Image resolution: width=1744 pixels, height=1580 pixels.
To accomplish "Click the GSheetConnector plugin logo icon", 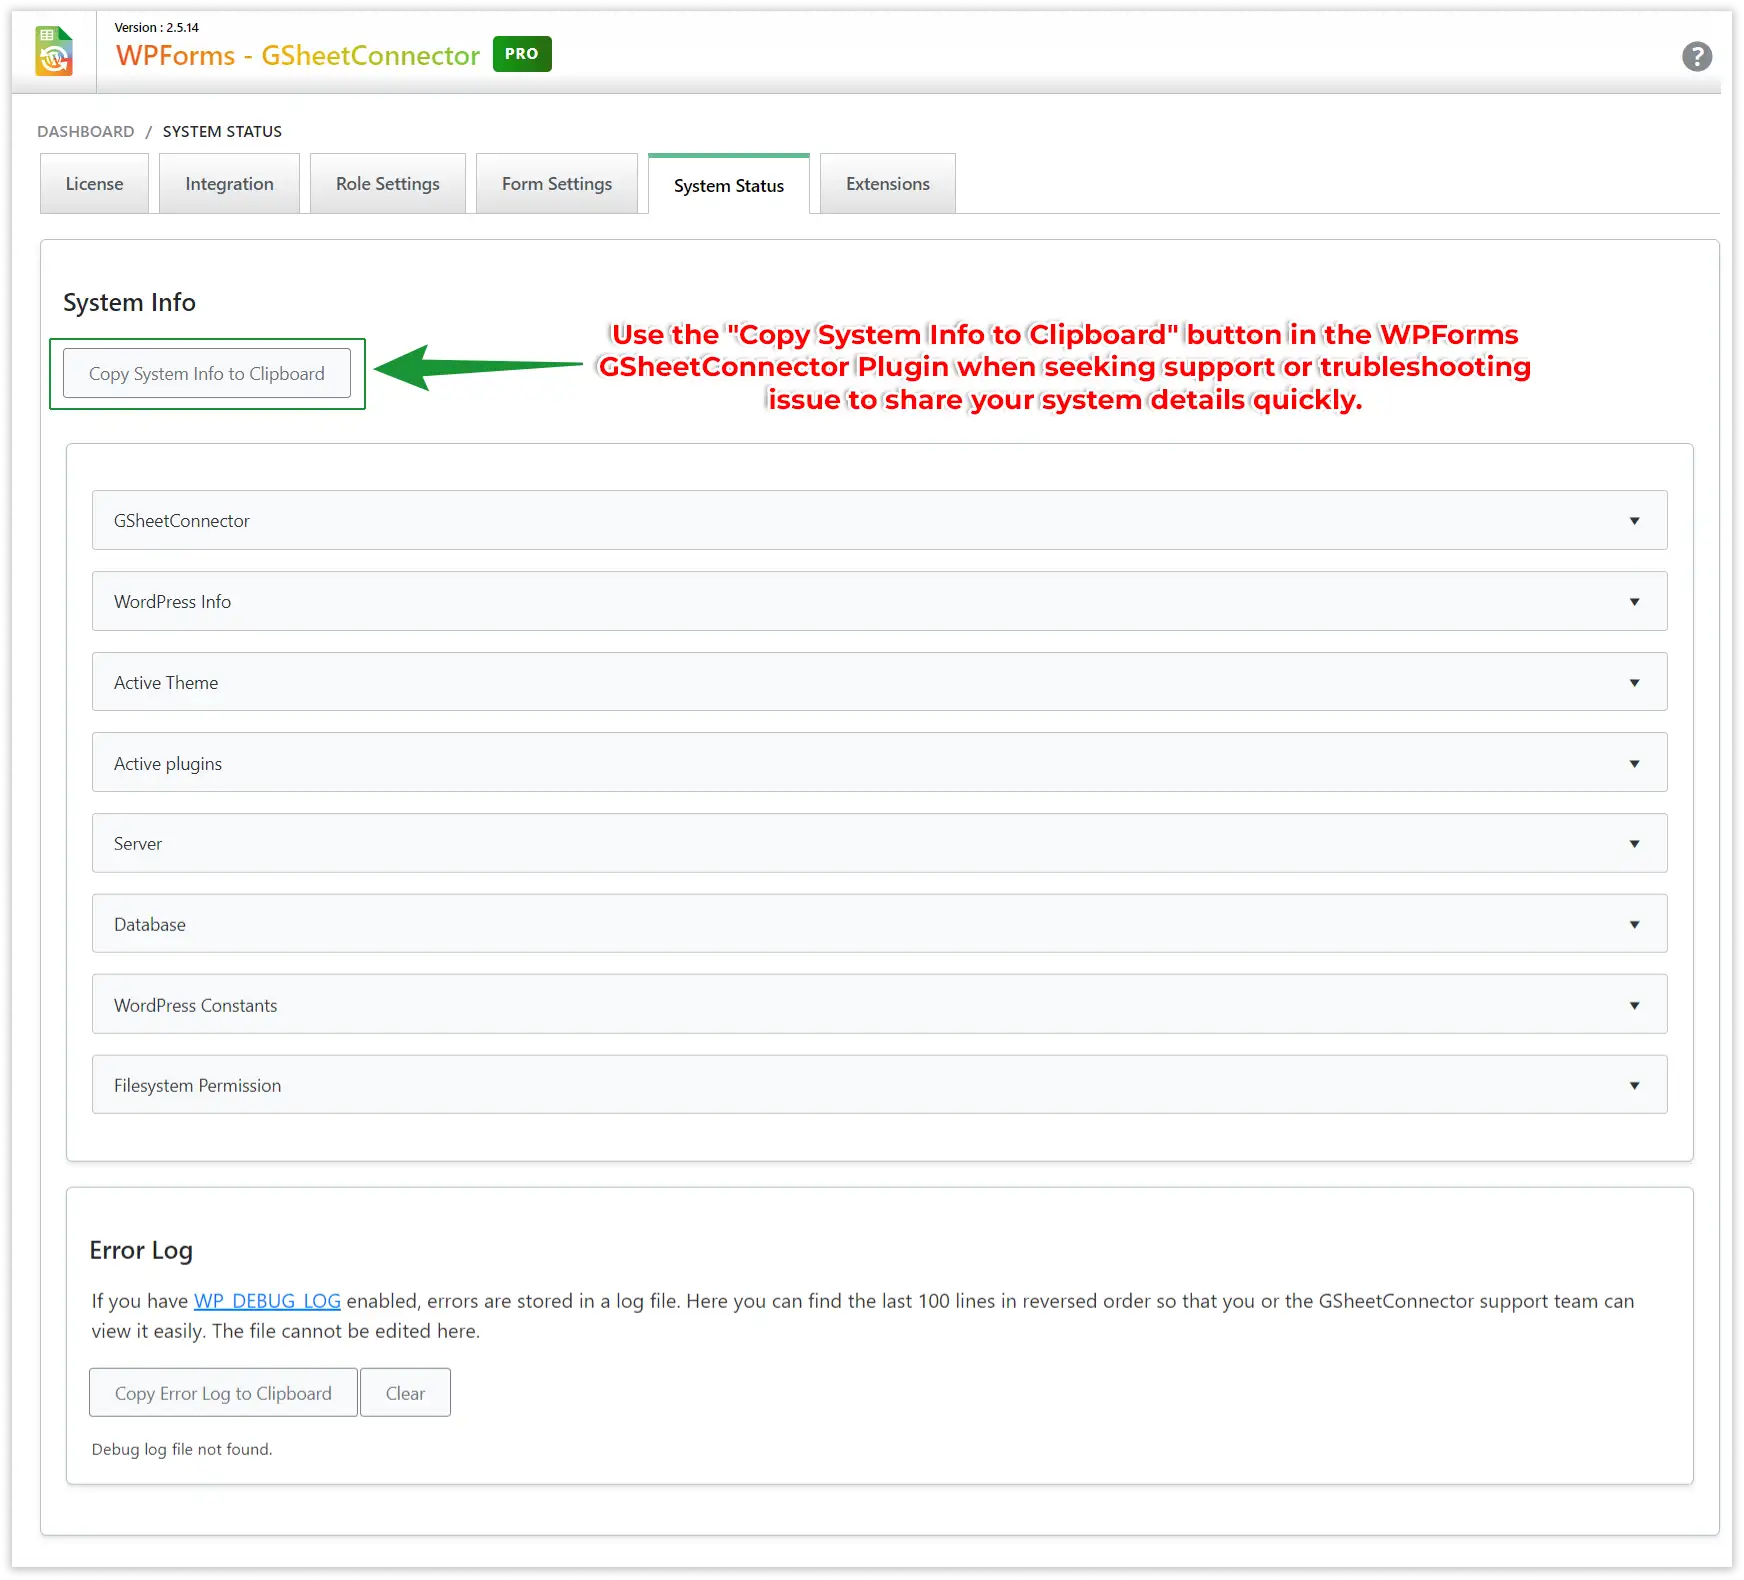I will (55, 51).
